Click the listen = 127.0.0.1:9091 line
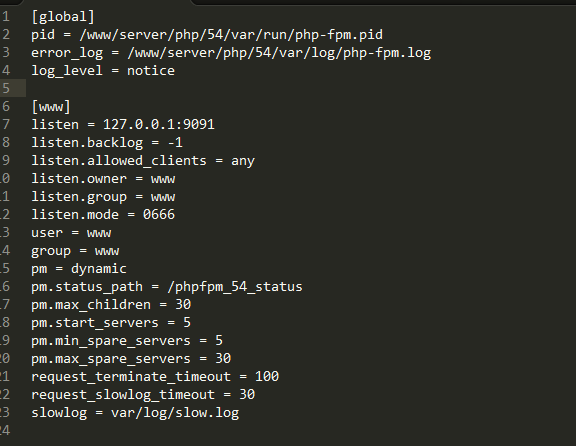 pos(123,125)
